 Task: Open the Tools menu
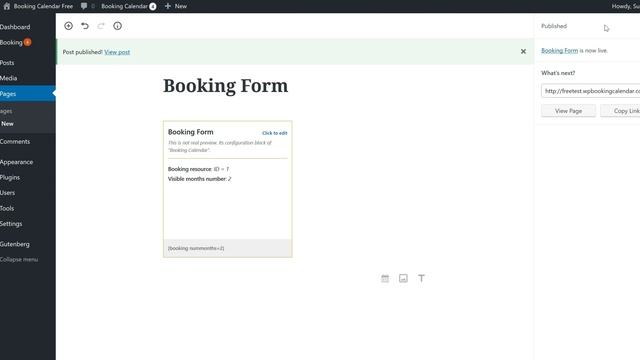coord(7,208)
